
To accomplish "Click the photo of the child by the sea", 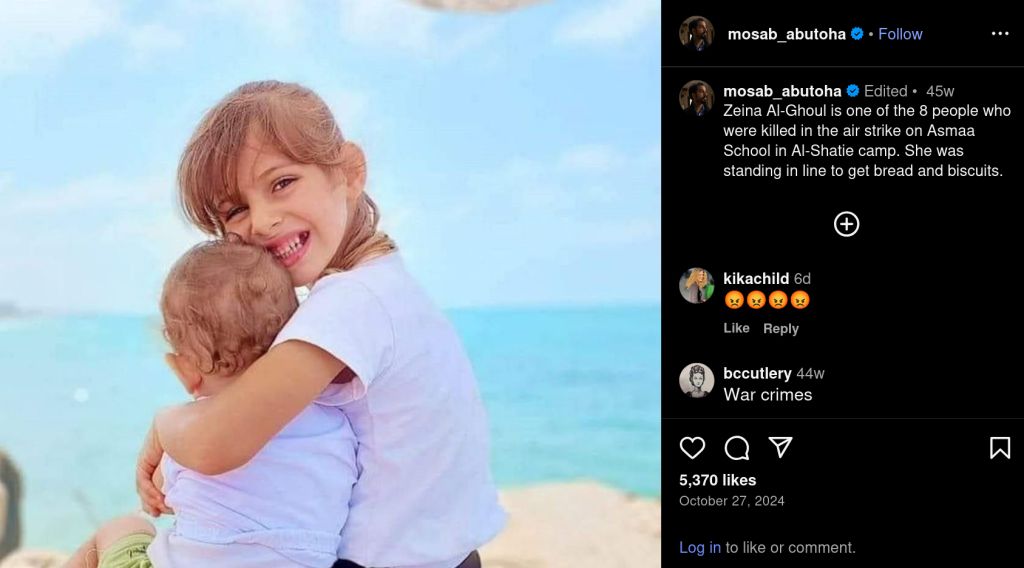I will [330, 284].
